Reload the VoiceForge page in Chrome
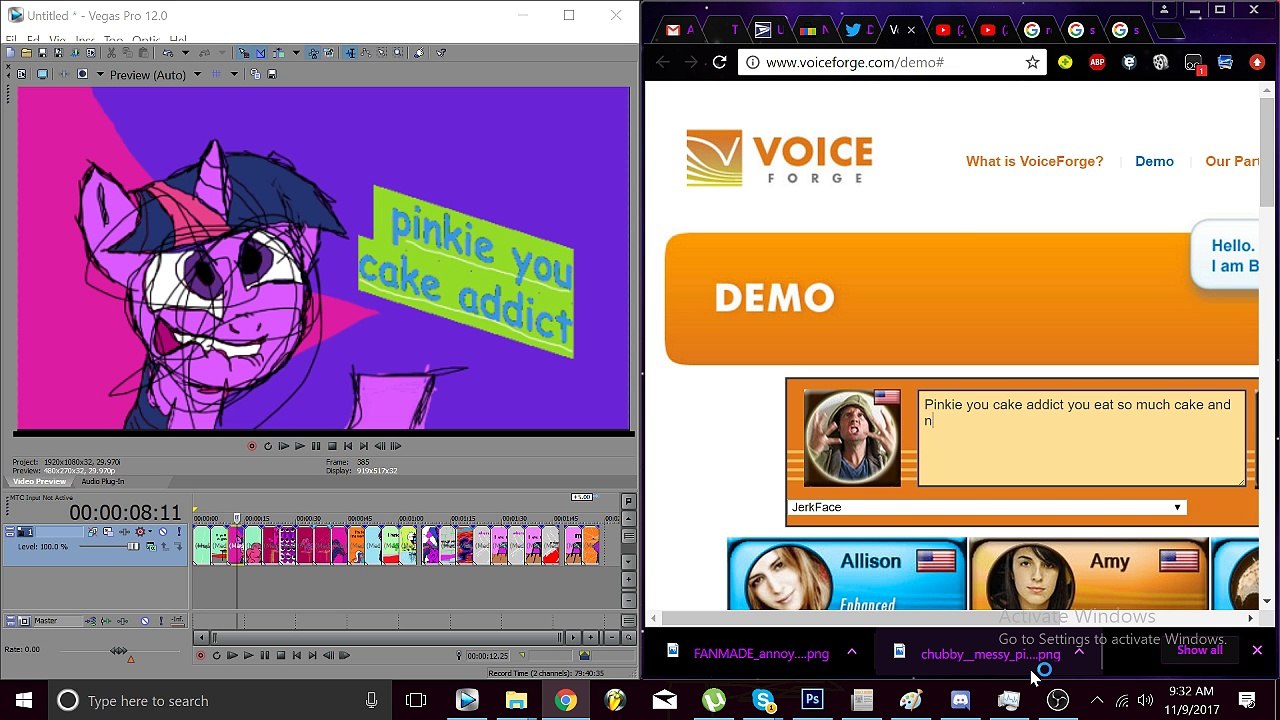Screen dimensions: 1280x720 (719, 62)
